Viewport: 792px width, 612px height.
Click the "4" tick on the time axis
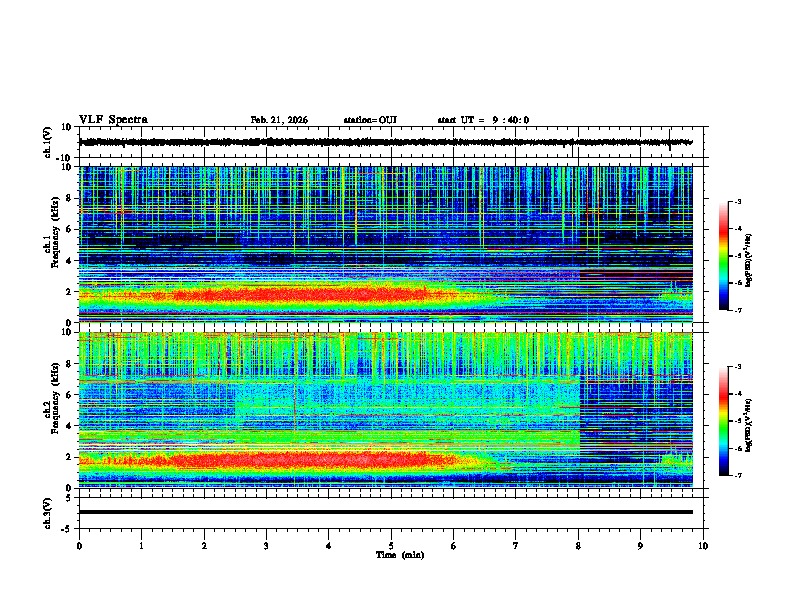pyautogui.click(x=329, y=546)
